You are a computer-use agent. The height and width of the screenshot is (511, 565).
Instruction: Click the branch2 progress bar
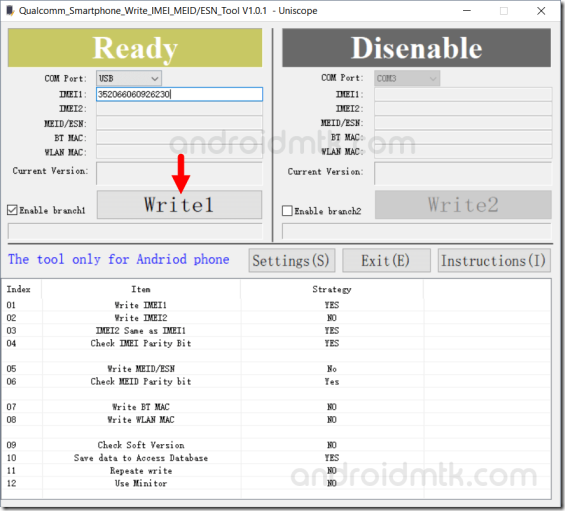coord(417,231)
